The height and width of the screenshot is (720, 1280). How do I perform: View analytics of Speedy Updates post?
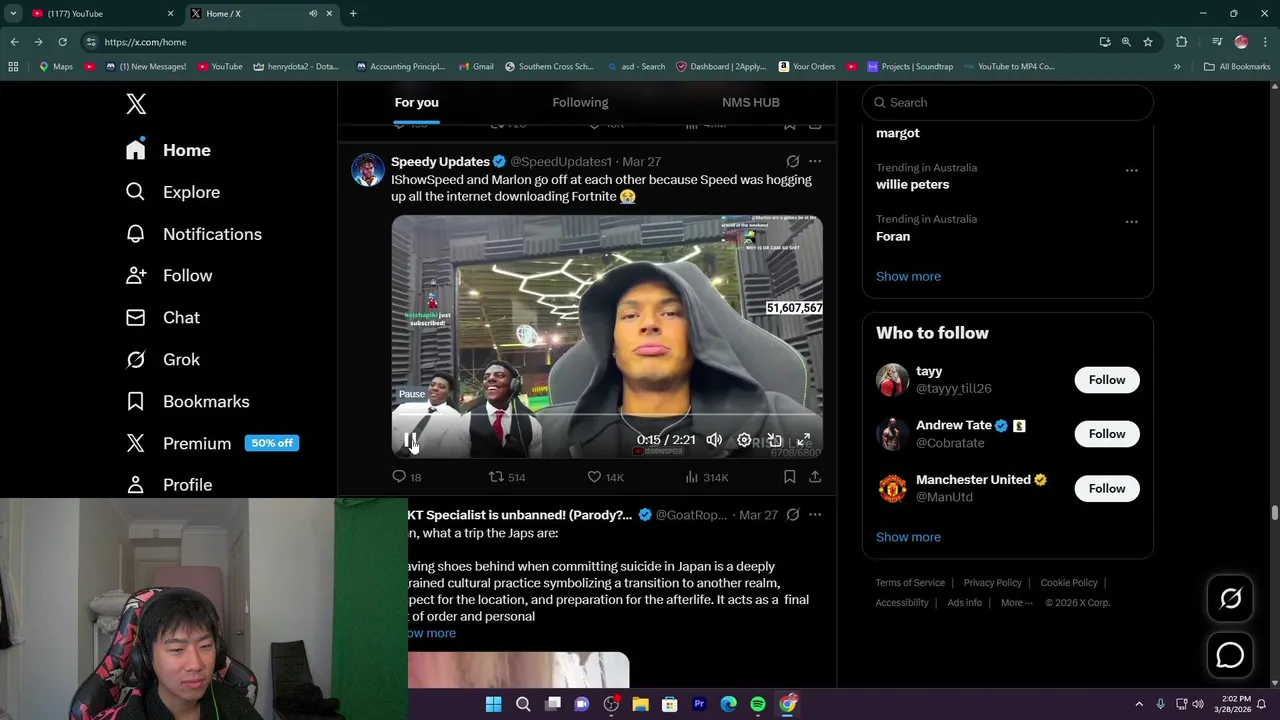706,477
